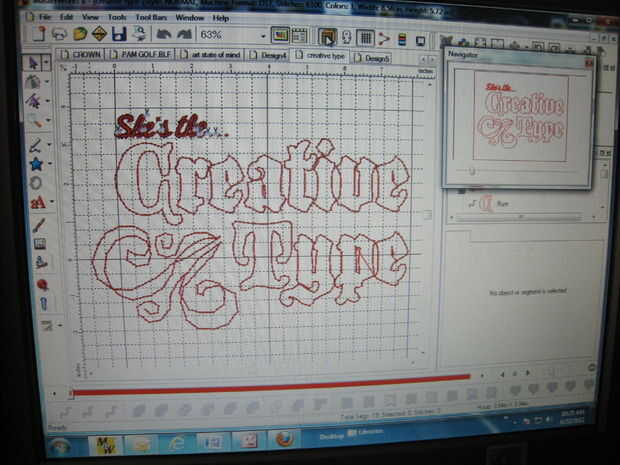Click the green shape tool icon
Viewport: 620px width, 465px height.
click(33, 82)
